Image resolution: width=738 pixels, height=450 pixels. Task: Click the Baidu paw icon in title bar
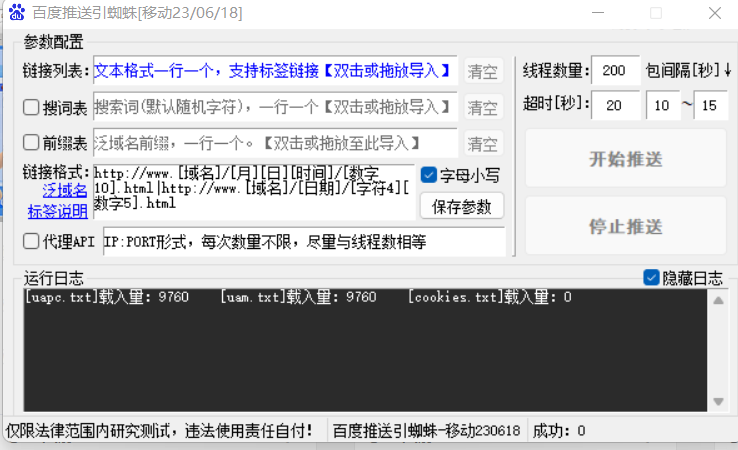(17, 14)
